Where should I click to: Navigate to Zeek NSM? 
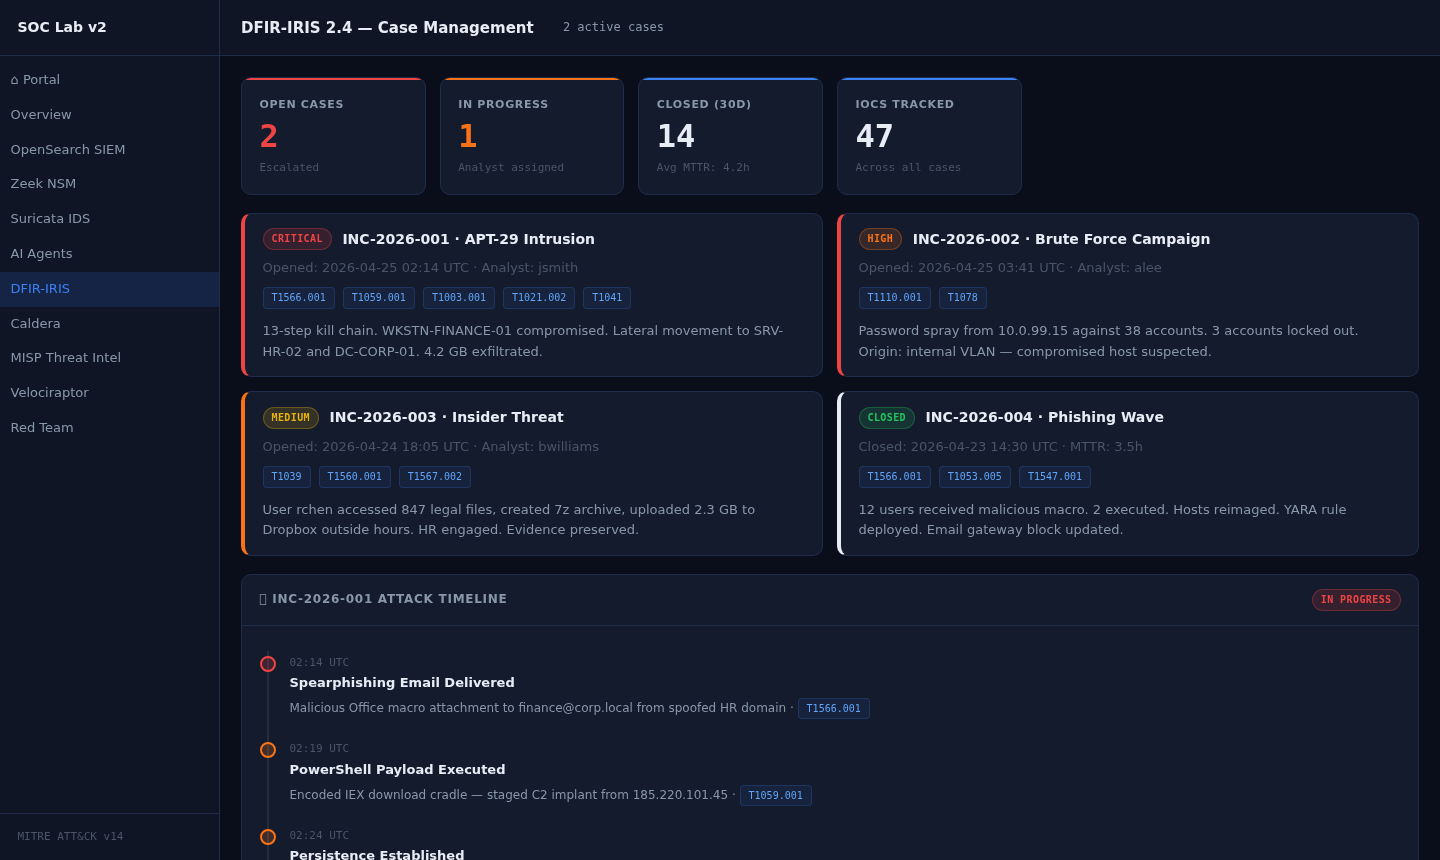click(x=109, y=184)
